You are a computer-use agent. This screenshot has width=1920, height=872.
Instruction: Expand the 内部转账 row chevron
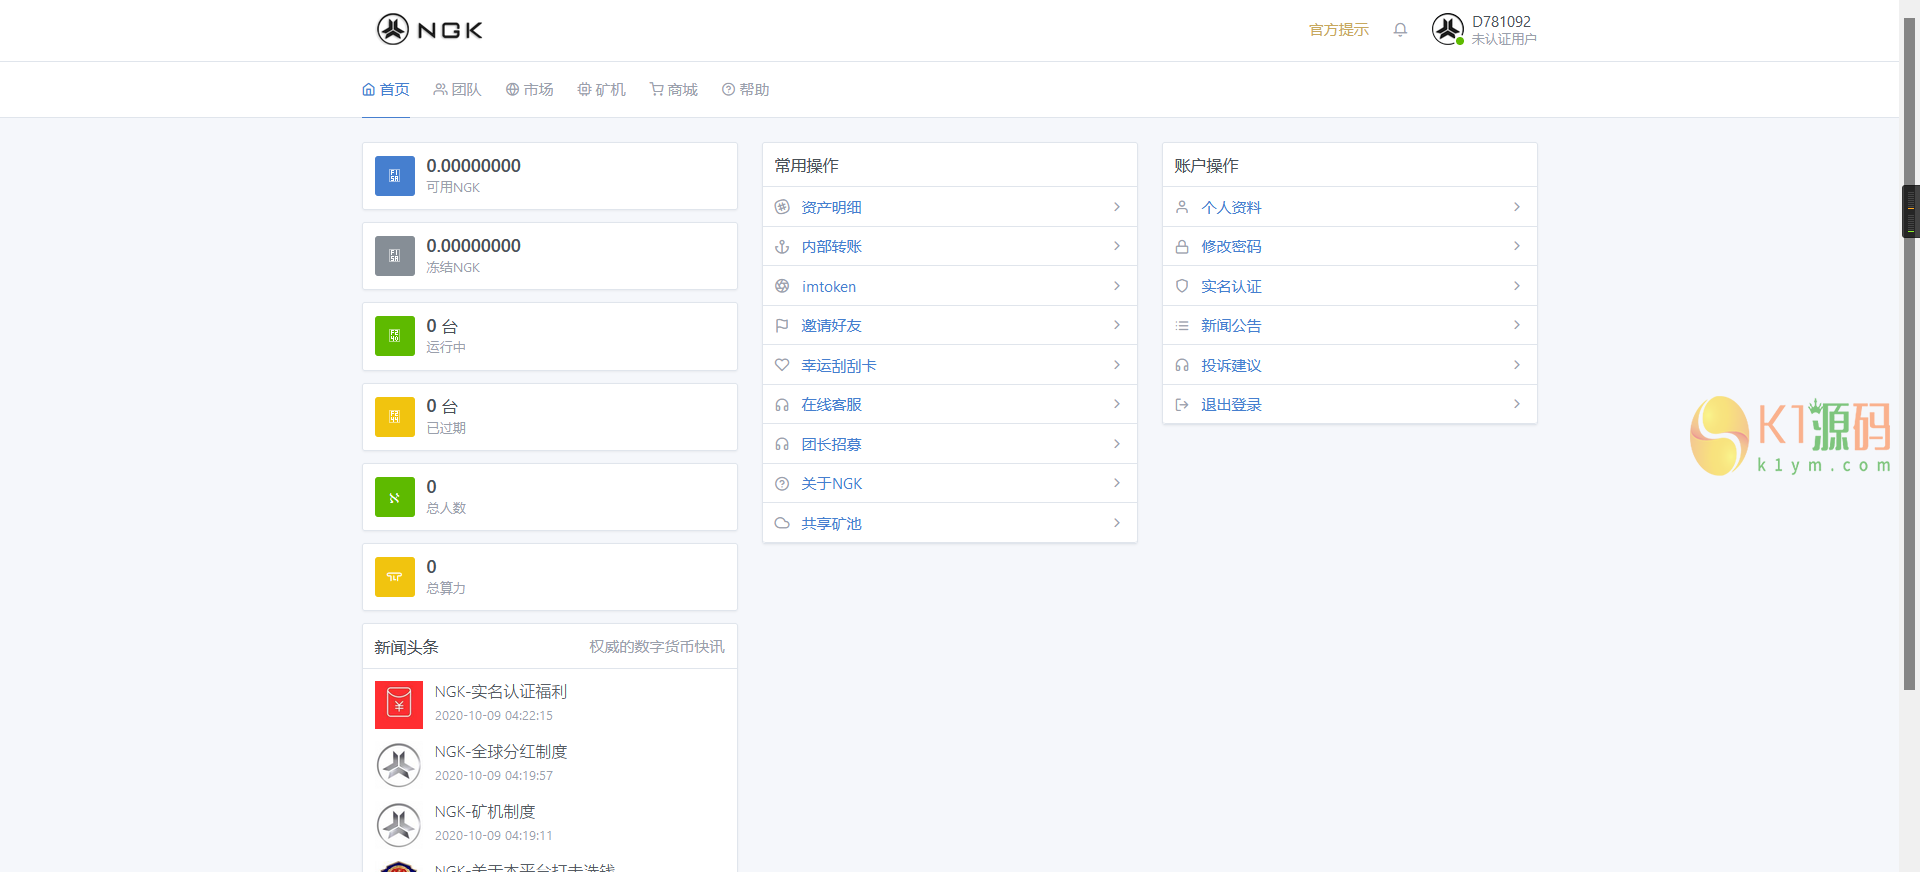[1117, 246]
